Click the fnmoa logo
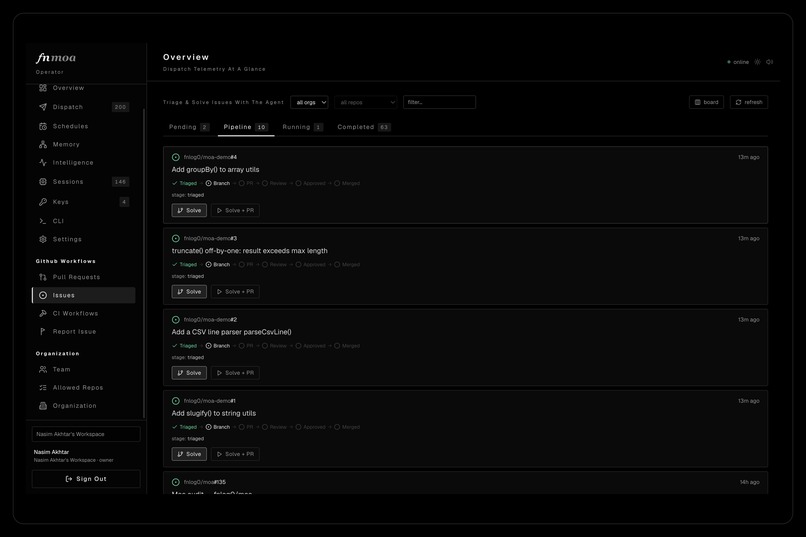 point(56,58)
